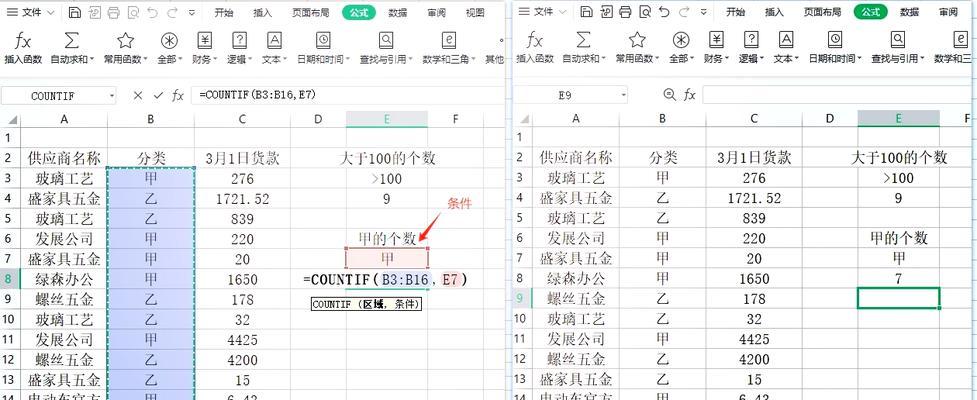Screen dimensions: 977x400
Task: Click Print Preview icon in right window toolbar
Action: [645, 12]
